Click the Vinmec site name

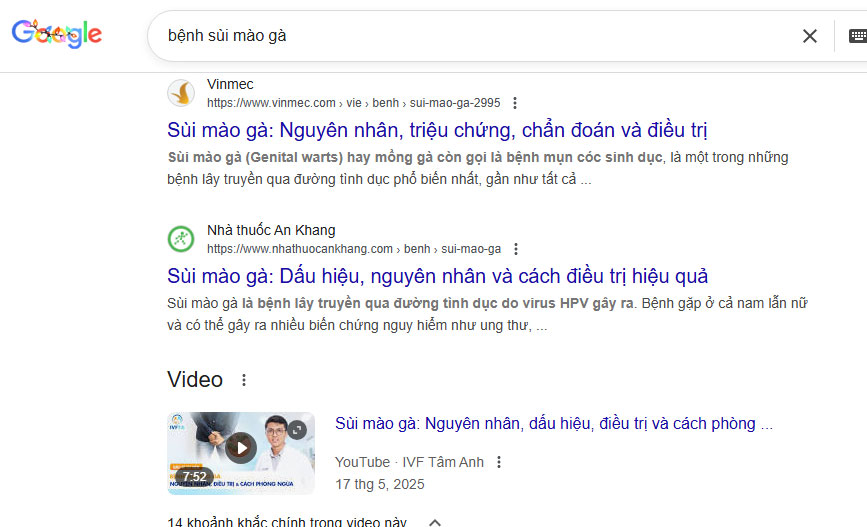[x=231, y=84]
